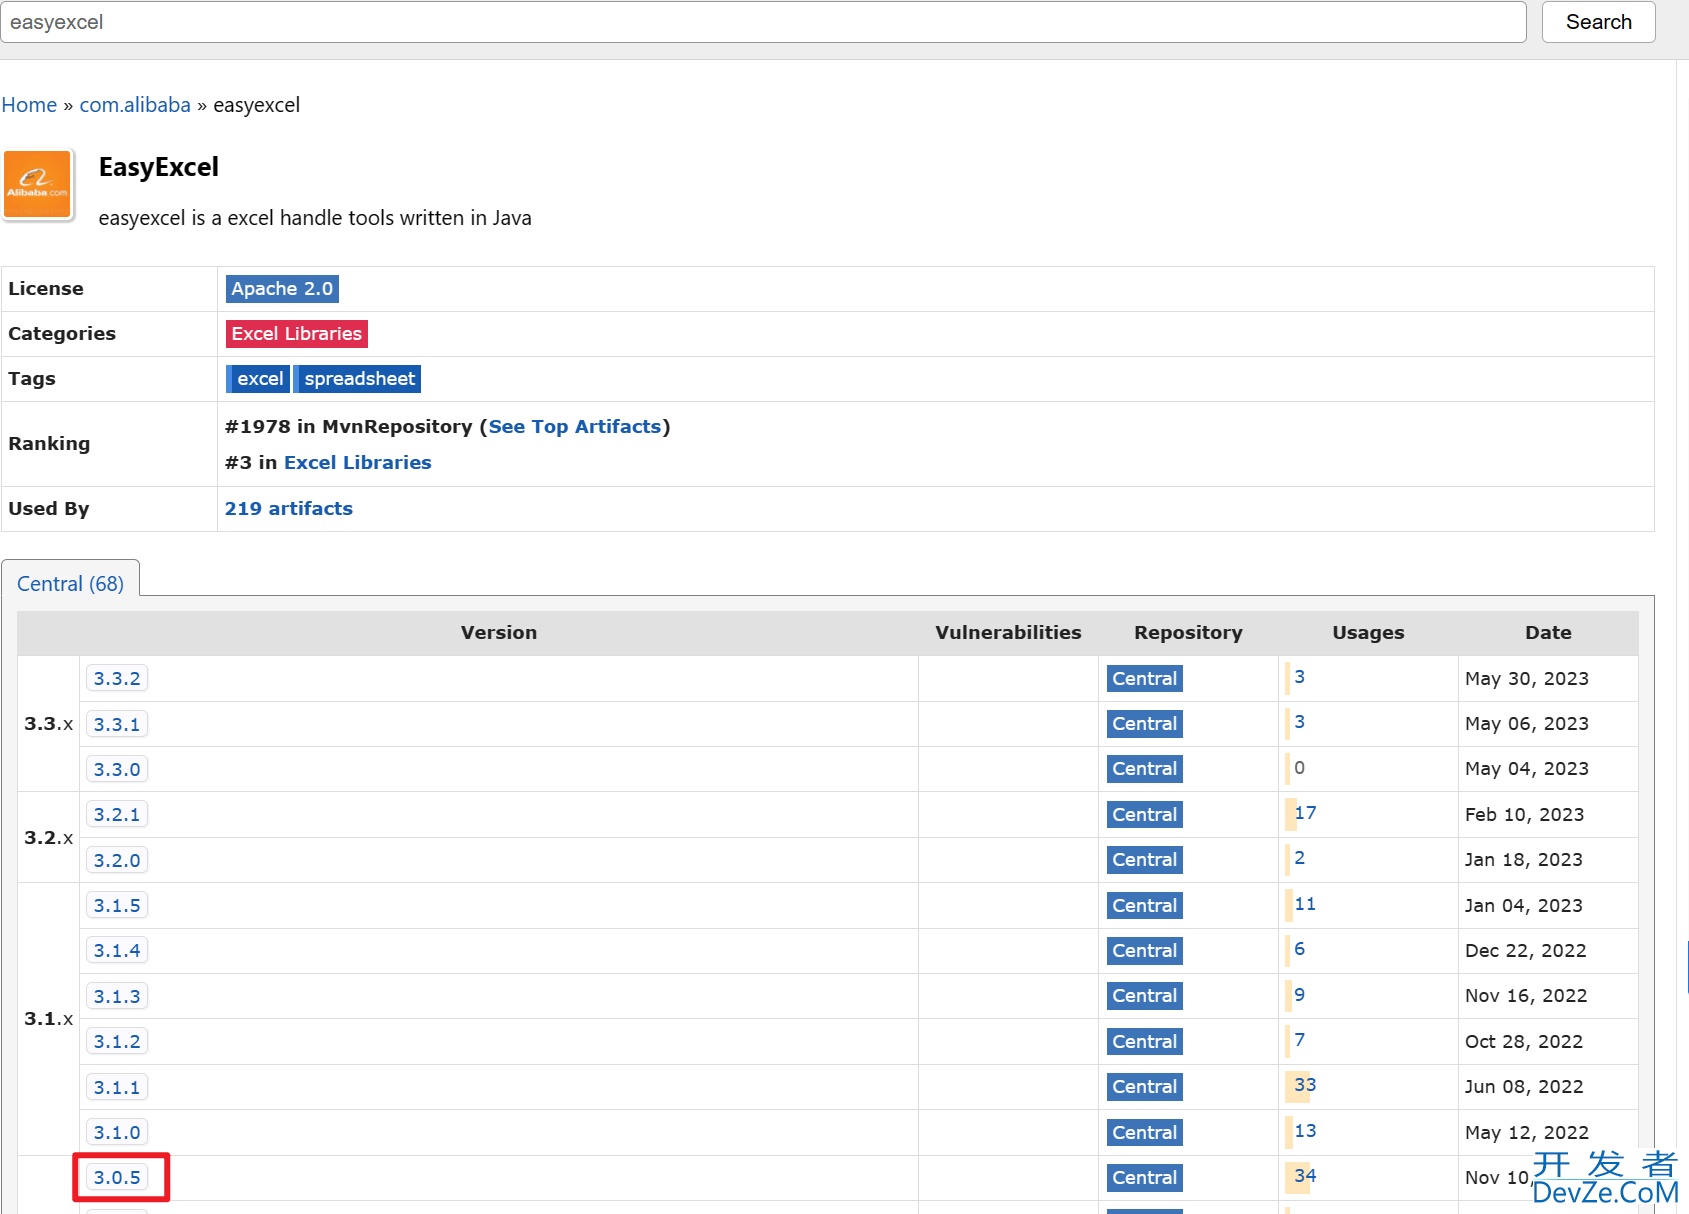Select the excel tag
Image resolution: width=1689 pixels, height=1214 pixels.
click(258, 379)
